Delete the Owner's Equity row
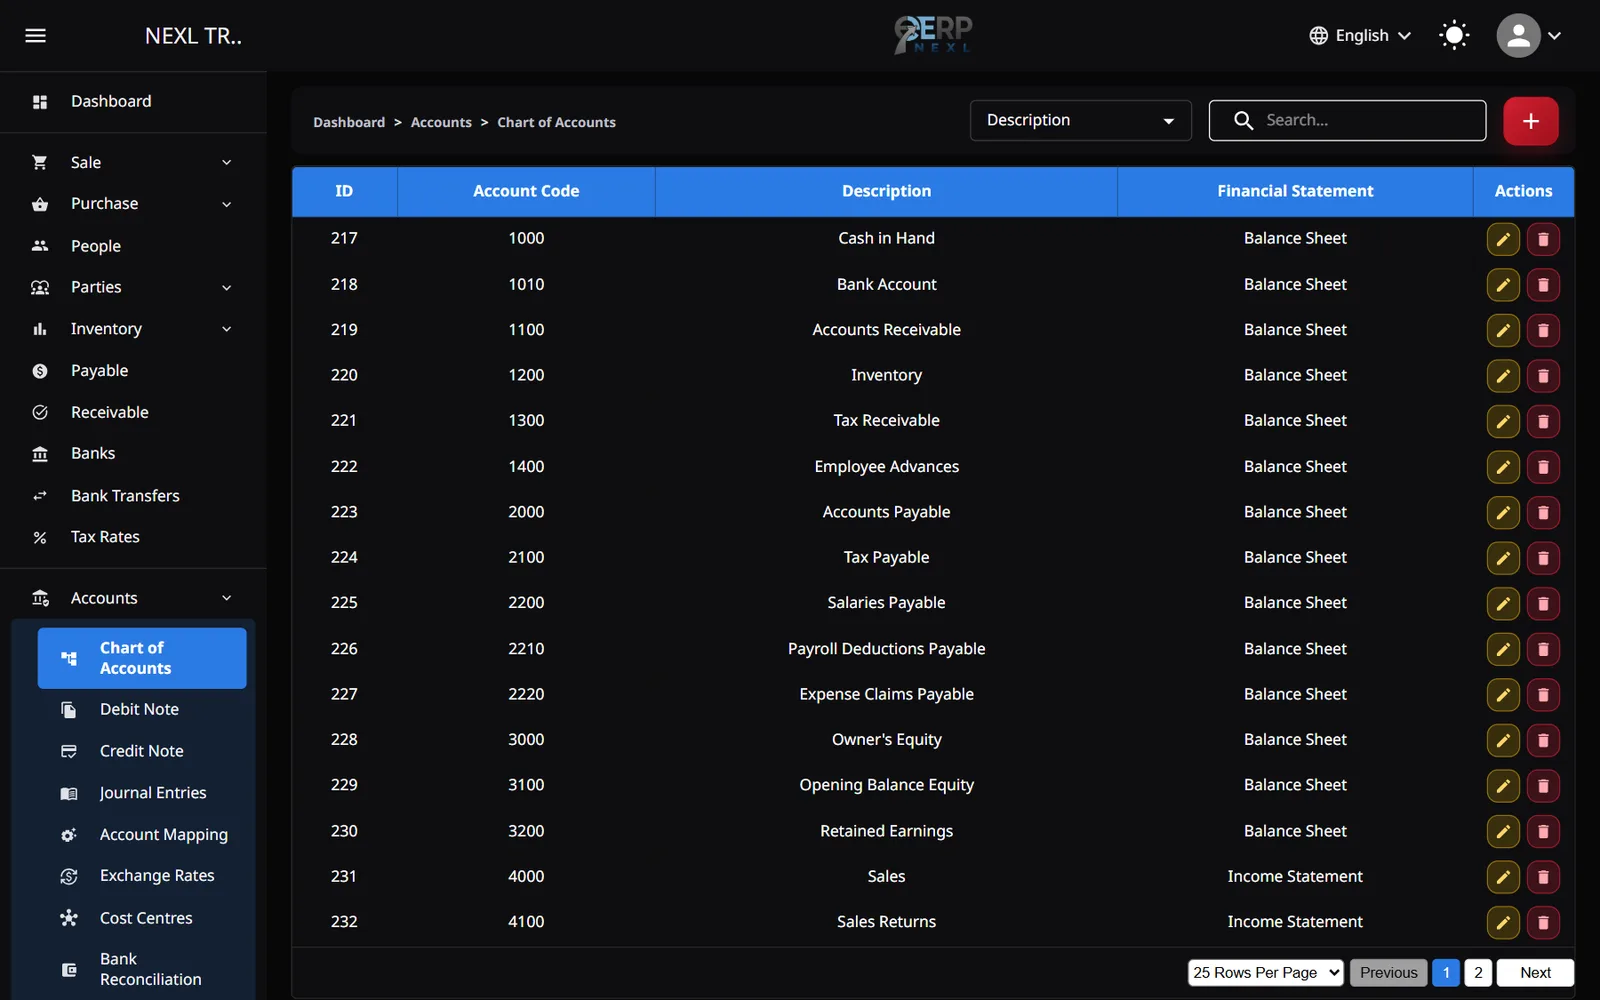 1543,740
